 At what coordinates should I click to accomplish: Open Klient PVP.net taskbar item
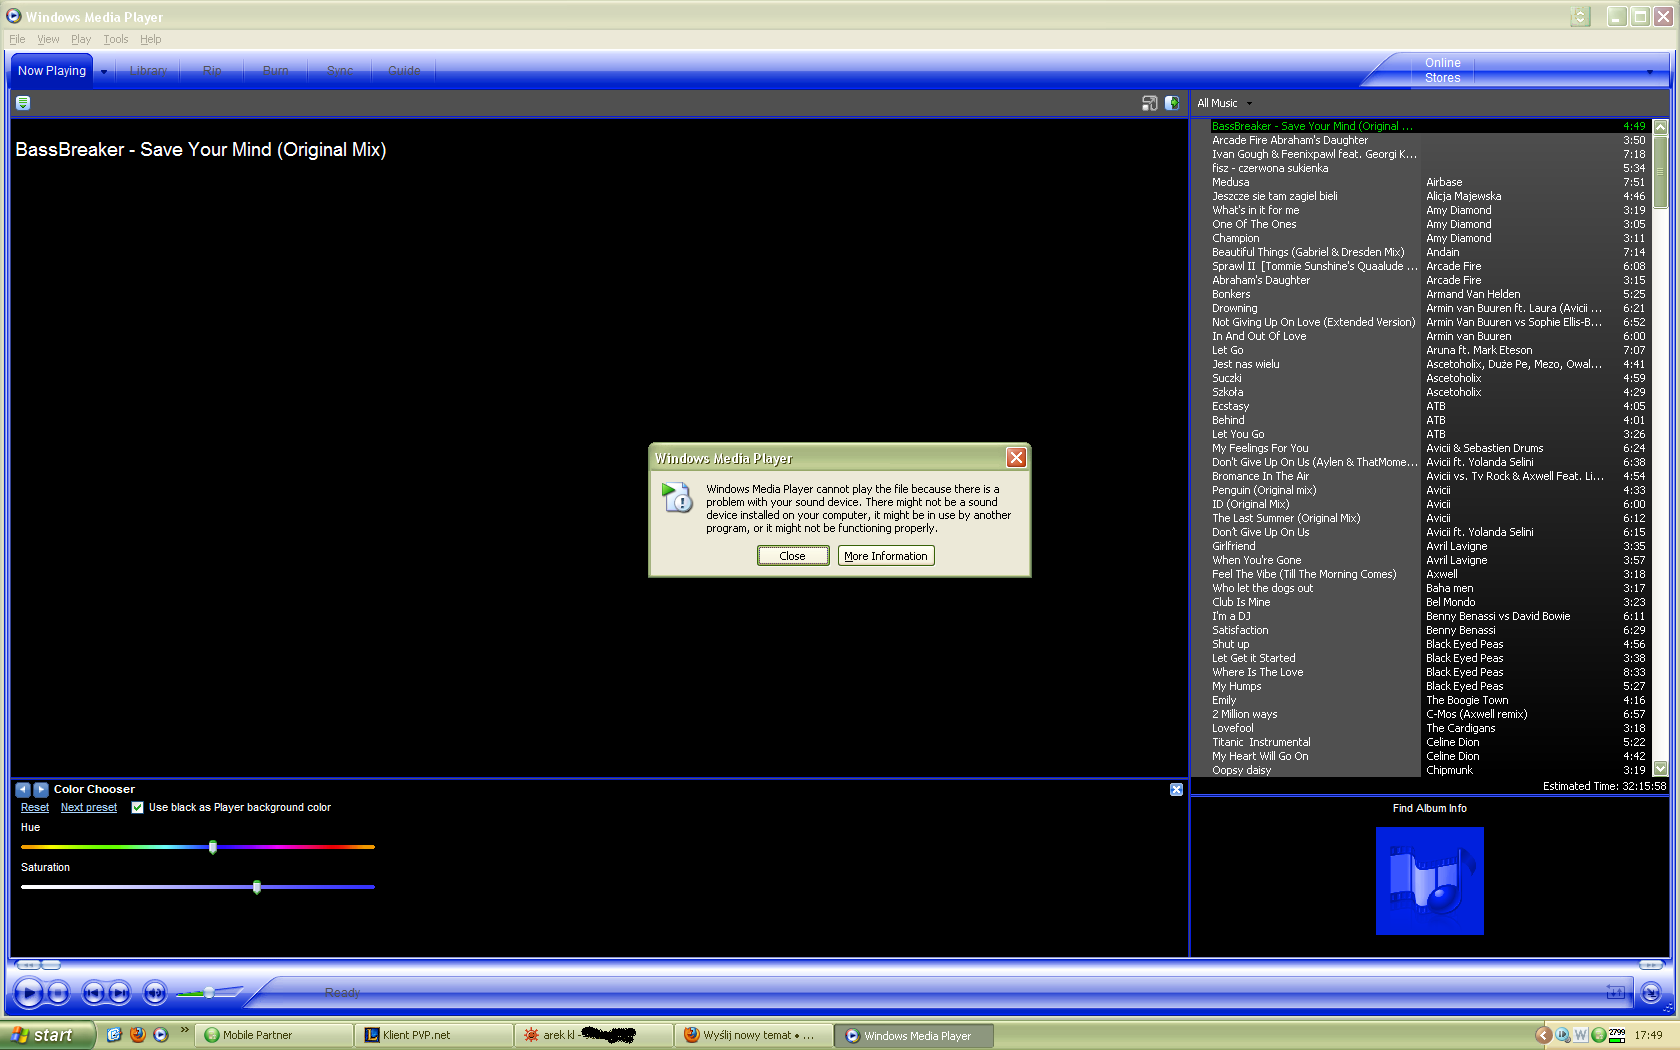click(435, 1036)
